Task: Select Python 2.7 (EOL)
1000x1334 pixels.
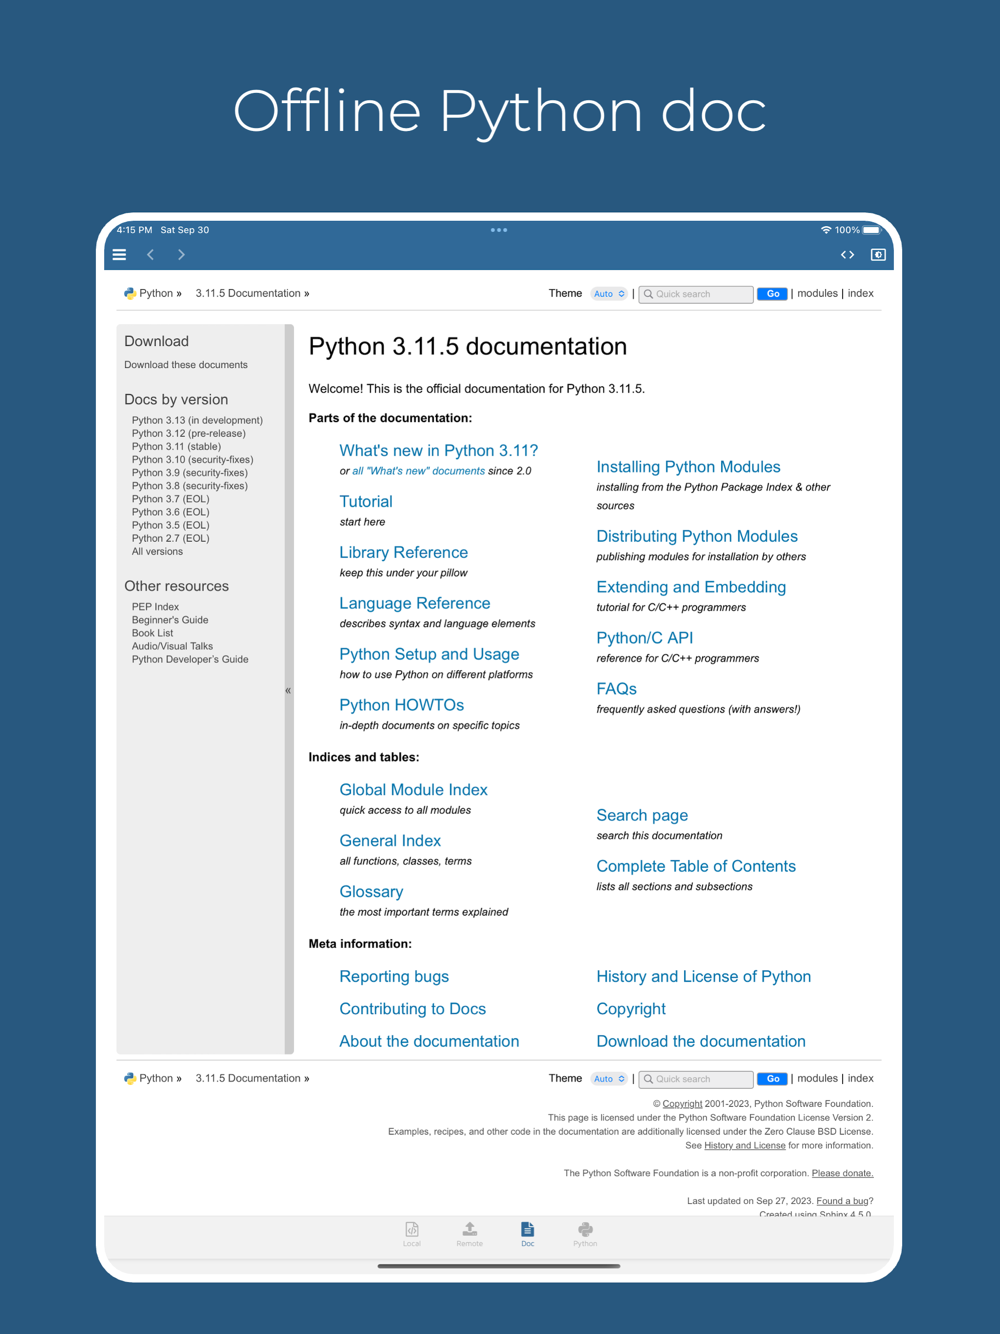Action: pos(171,538)
